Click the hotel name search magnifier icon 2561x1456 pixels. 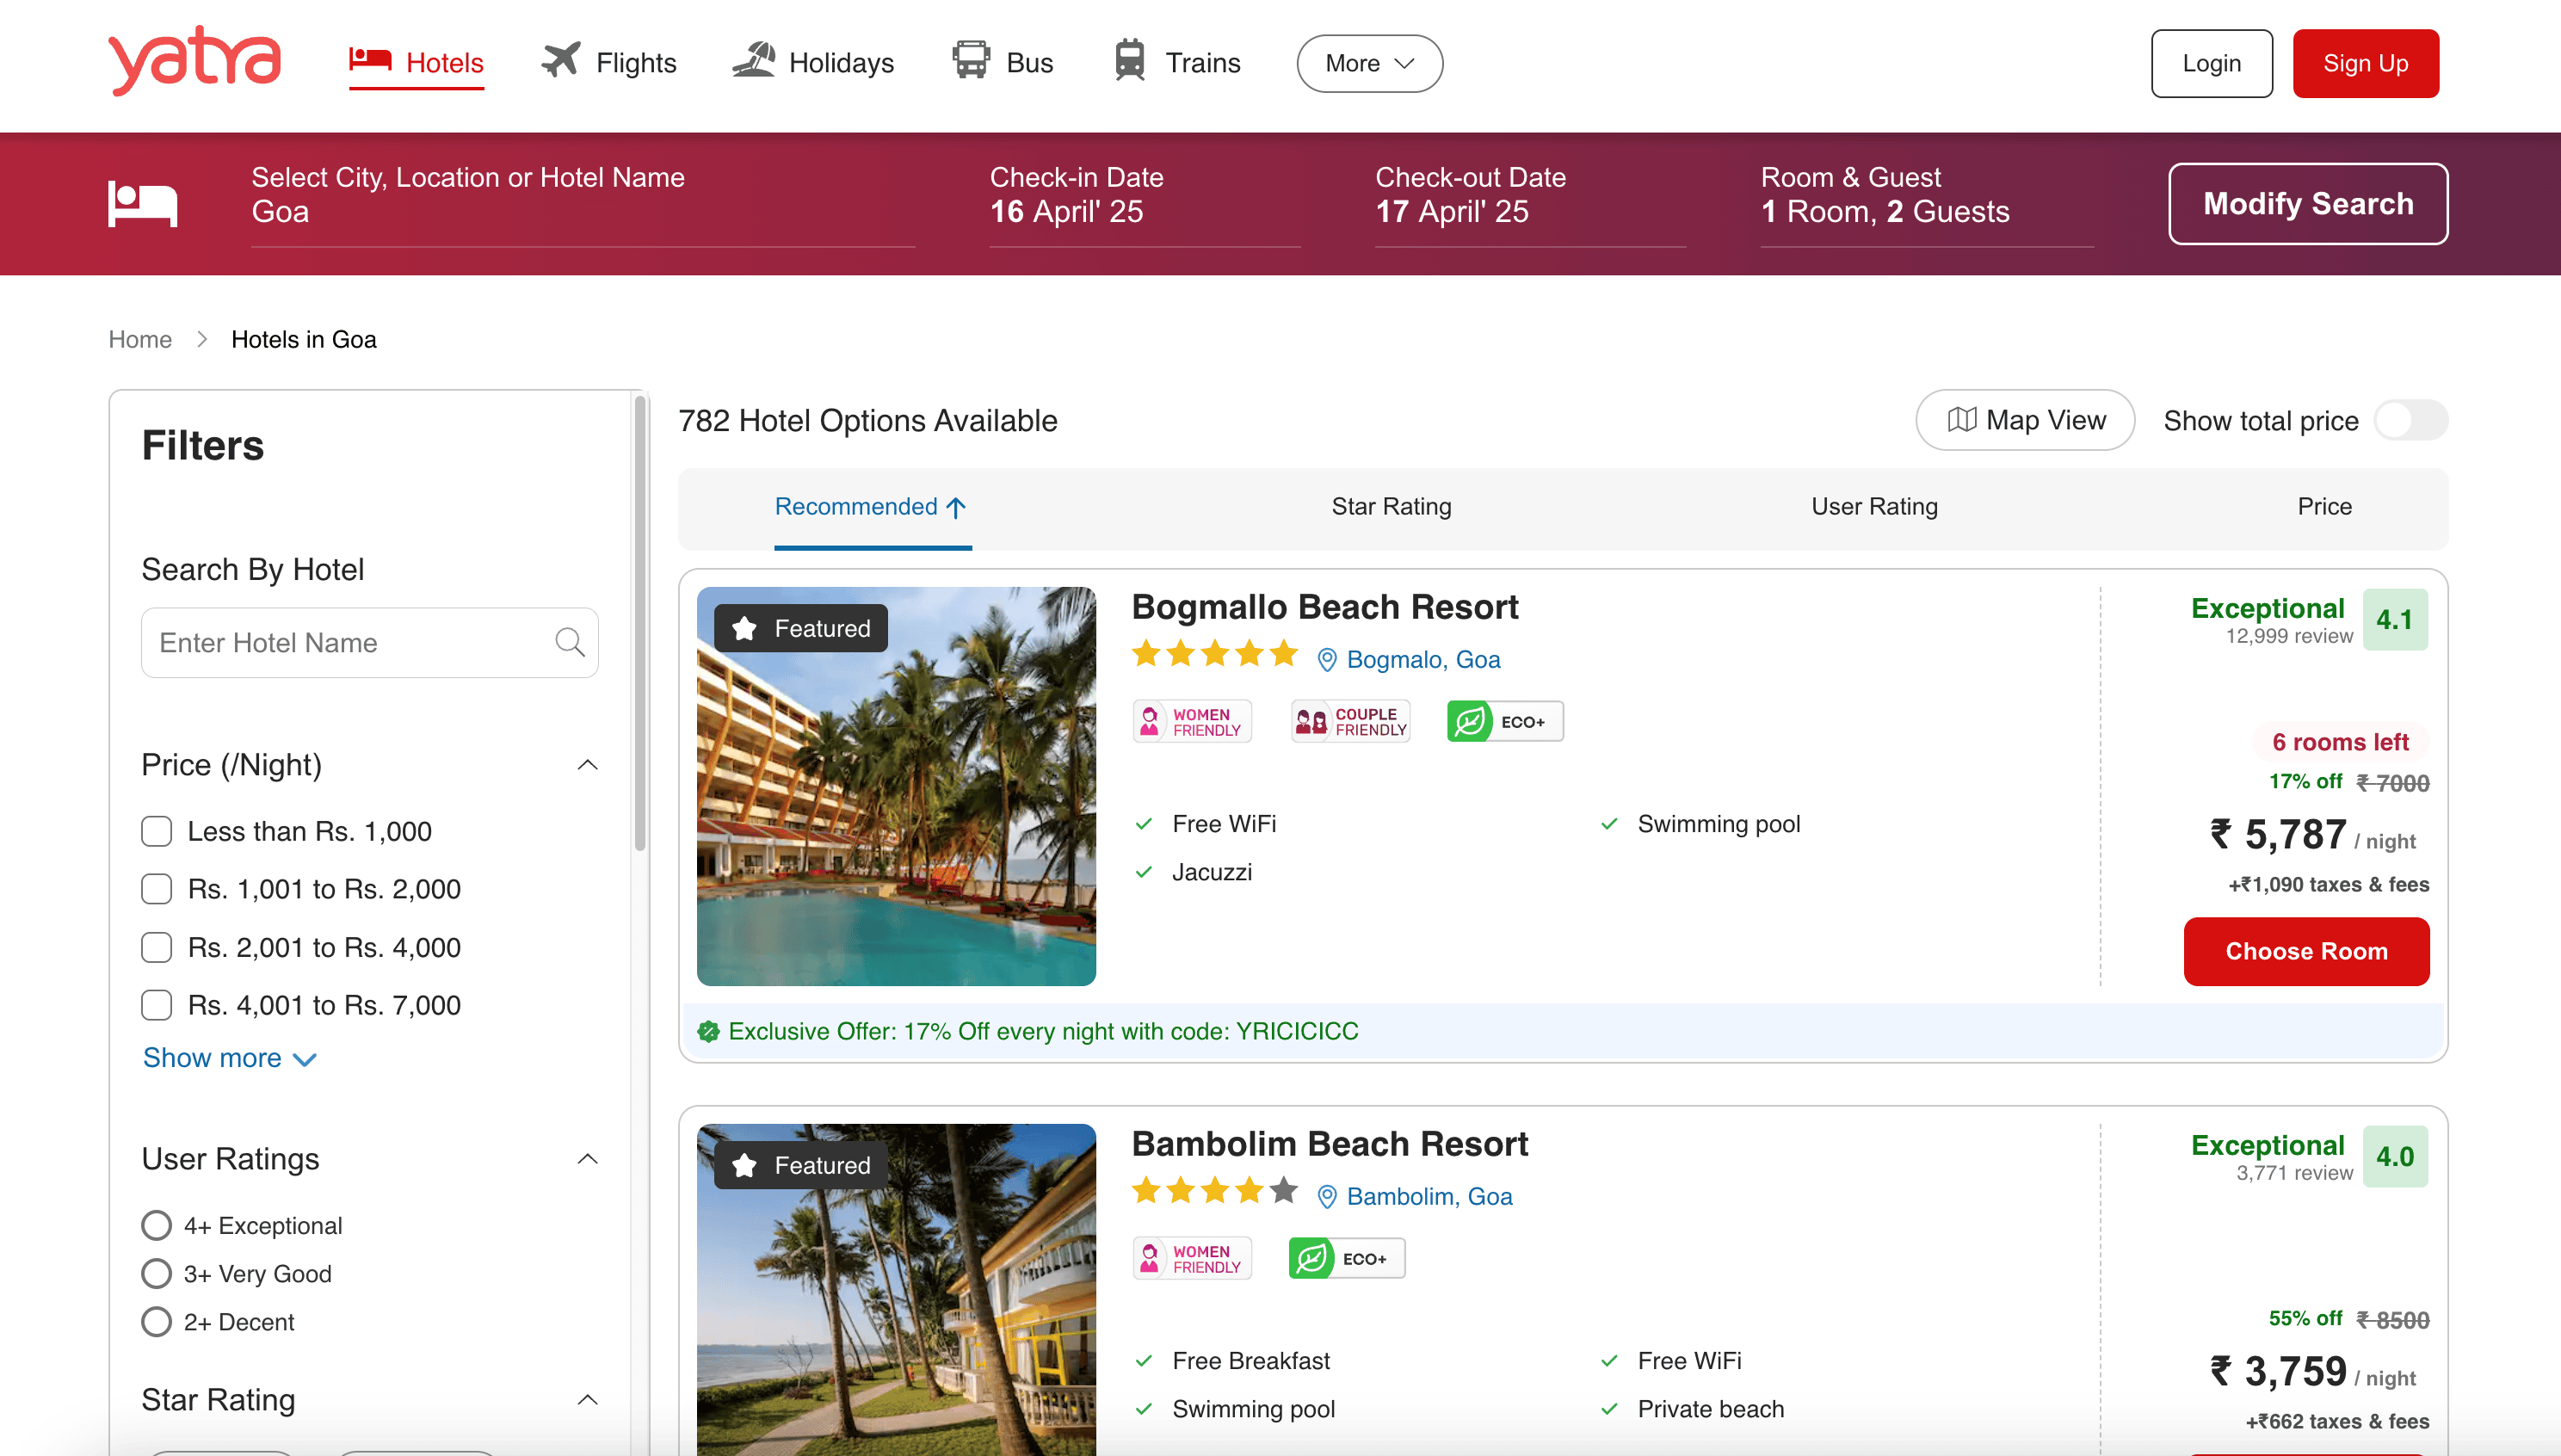[569, 642]
